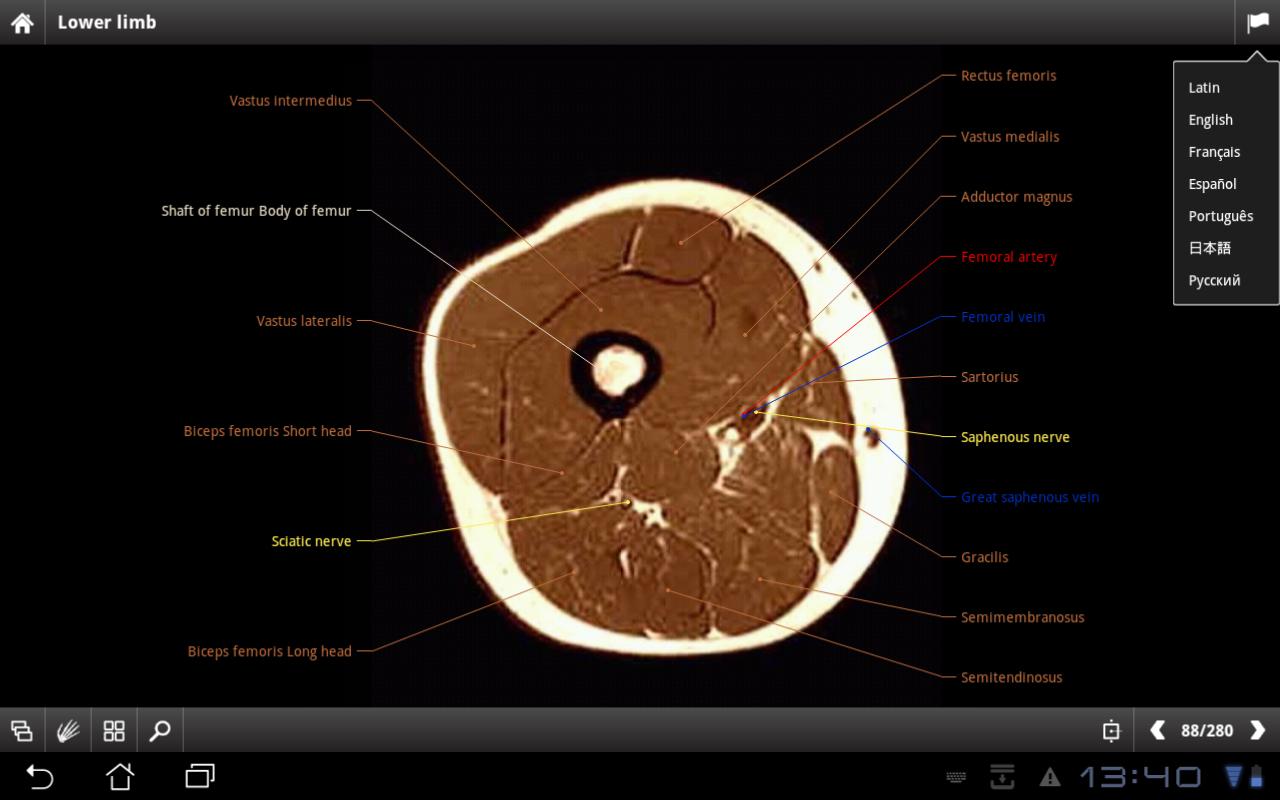Select the Gracilis muscle label
Viewport: 1280px width, 800px height.
[984, 557]
